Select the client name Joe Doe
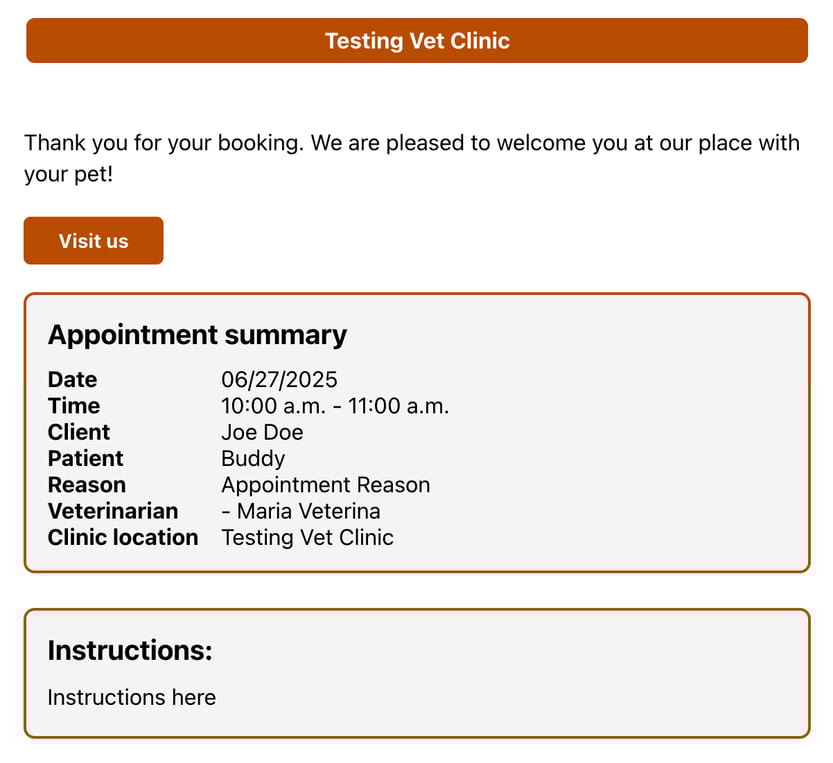Image resolution: width=833 pixels, height=763 pixels. point(262,432)
